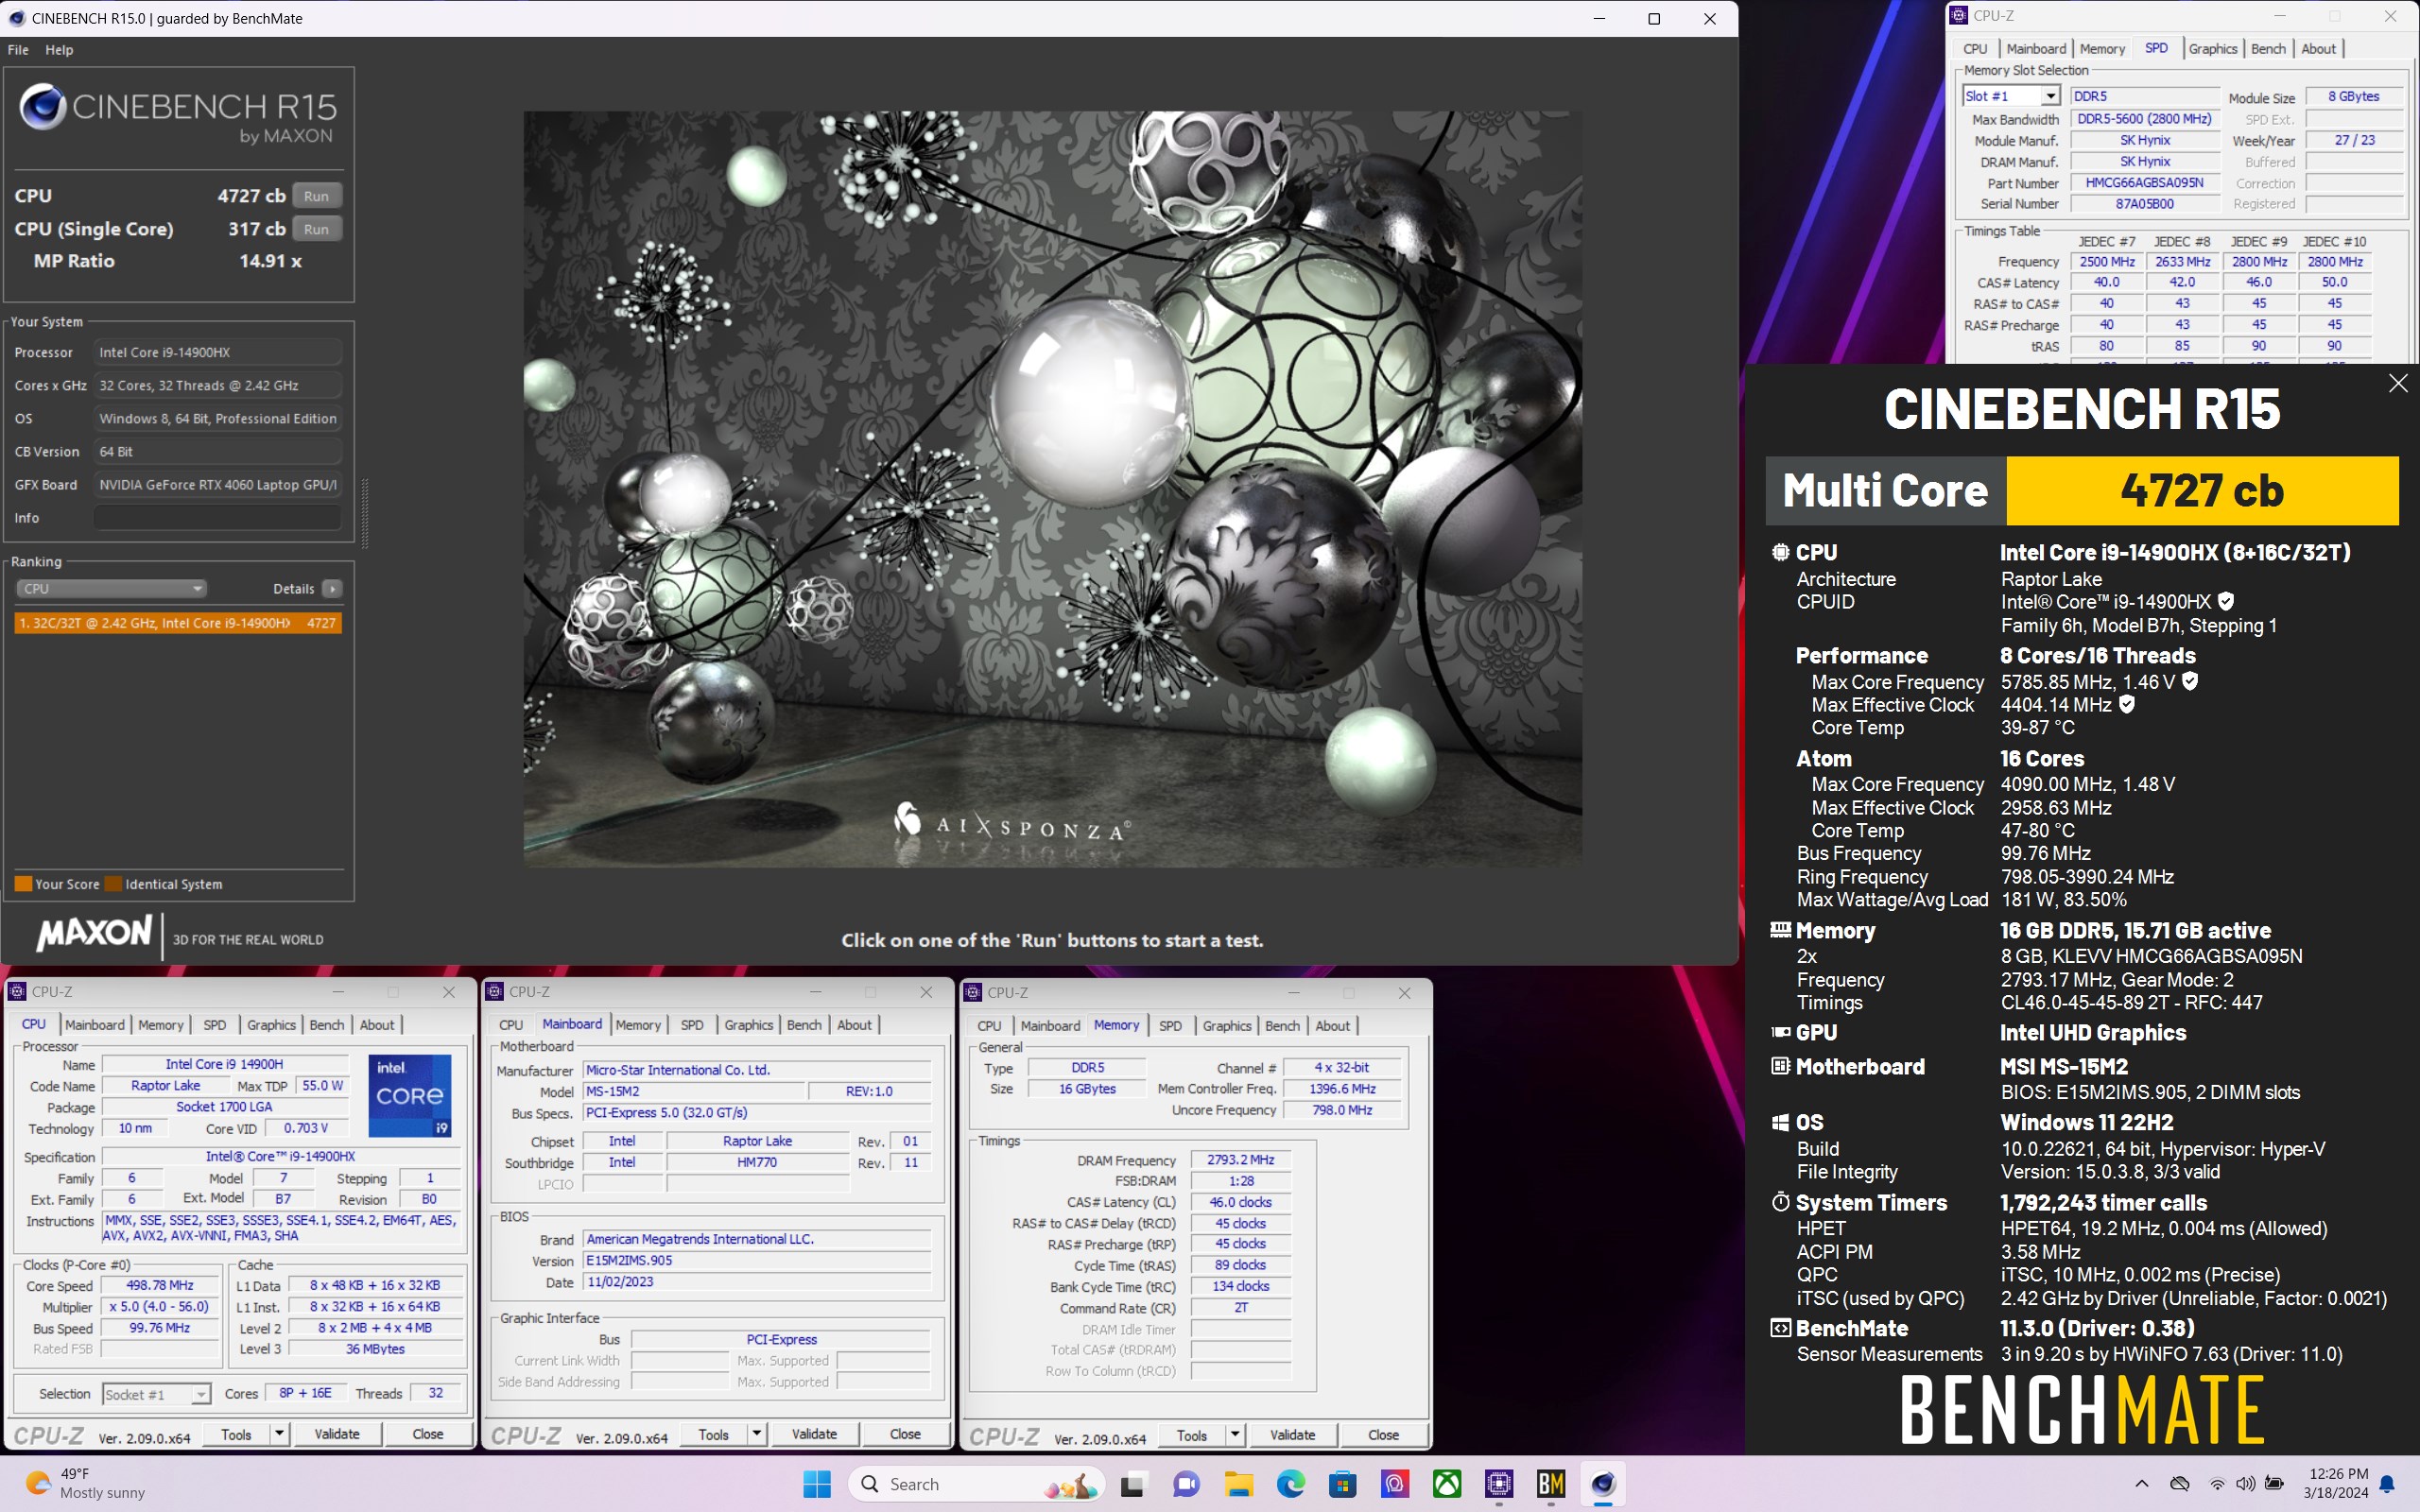Click the CPUID verified shield icon
The height and width of the screenshot is (1512, 2420).
pyautogui.click(x=2225, y=601)
